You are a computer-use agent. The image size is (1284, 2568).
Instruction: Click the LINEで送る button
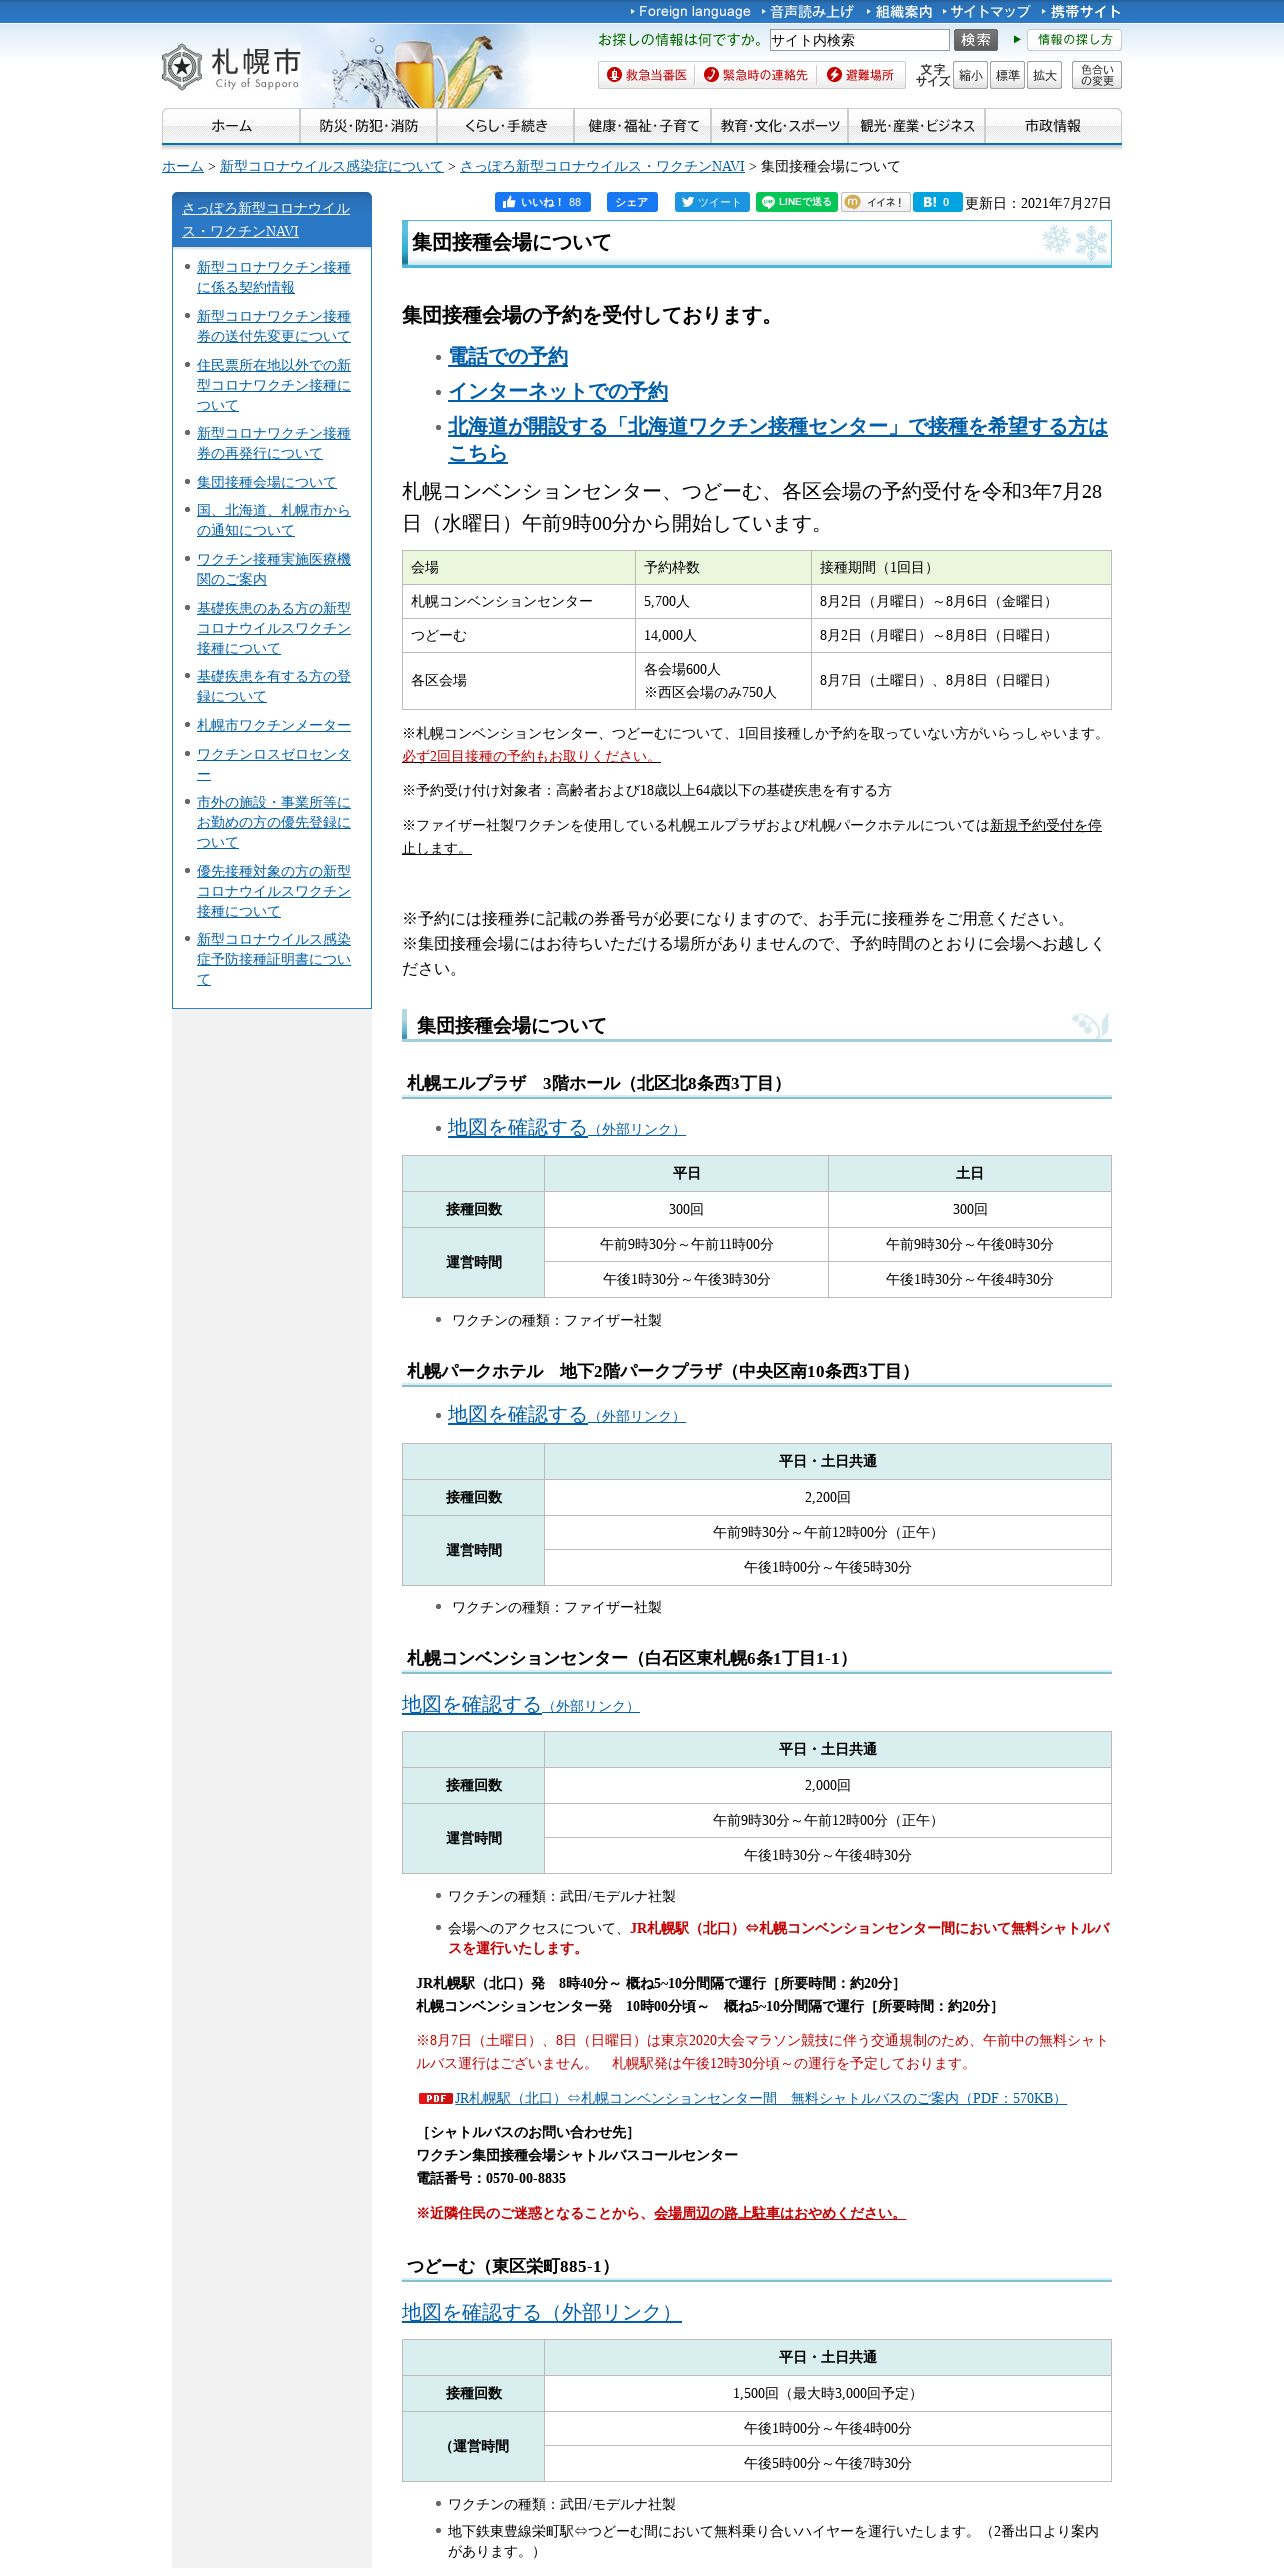pos(797,202)
